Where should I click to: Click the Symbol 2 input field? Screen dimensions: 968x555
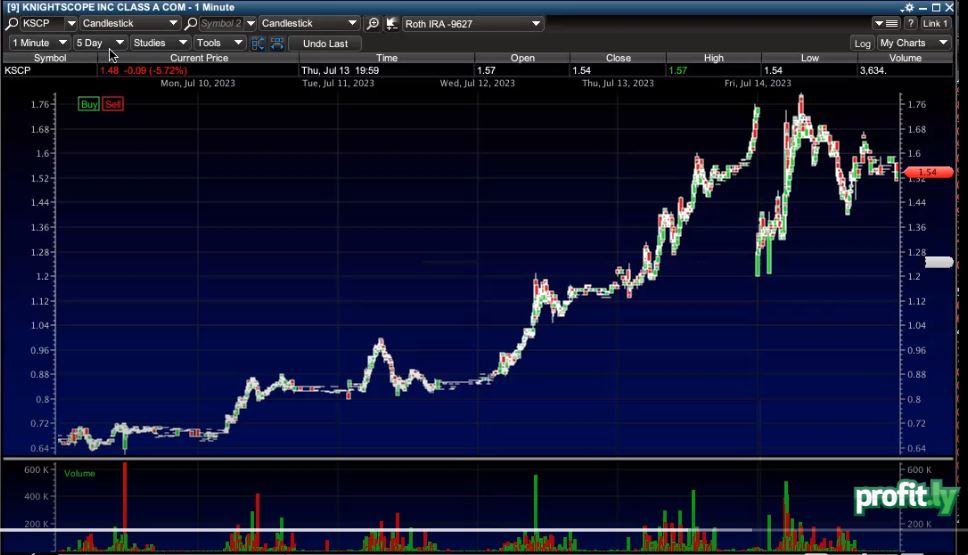click(221, 23)
